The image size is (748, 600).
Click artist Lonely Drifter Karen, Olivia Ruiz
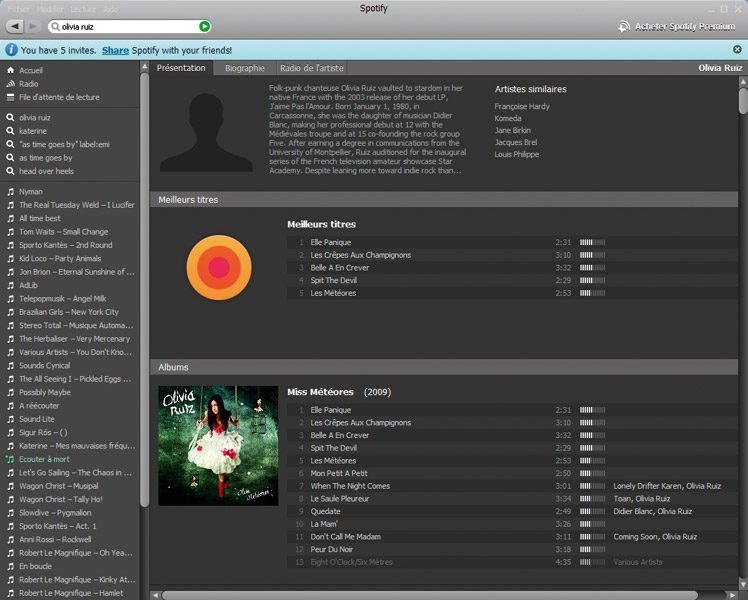coord(667,486)
